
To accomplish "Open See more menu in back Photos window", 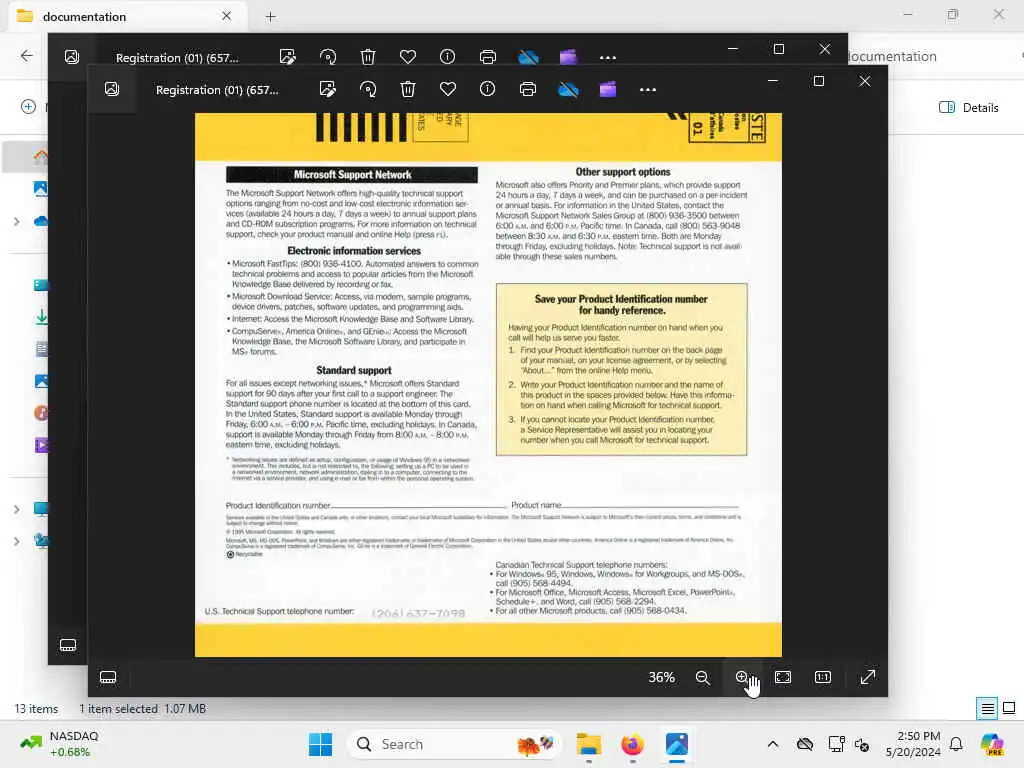I will click(608, 57).
